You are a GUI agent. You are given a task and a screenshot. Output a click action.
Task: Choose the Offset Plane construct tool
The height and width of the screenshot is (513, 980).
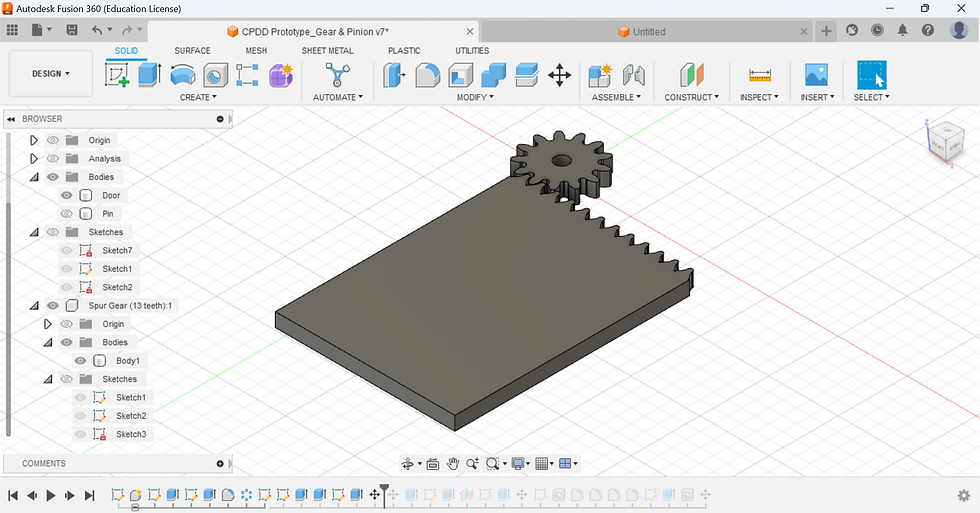coord(691,76)
